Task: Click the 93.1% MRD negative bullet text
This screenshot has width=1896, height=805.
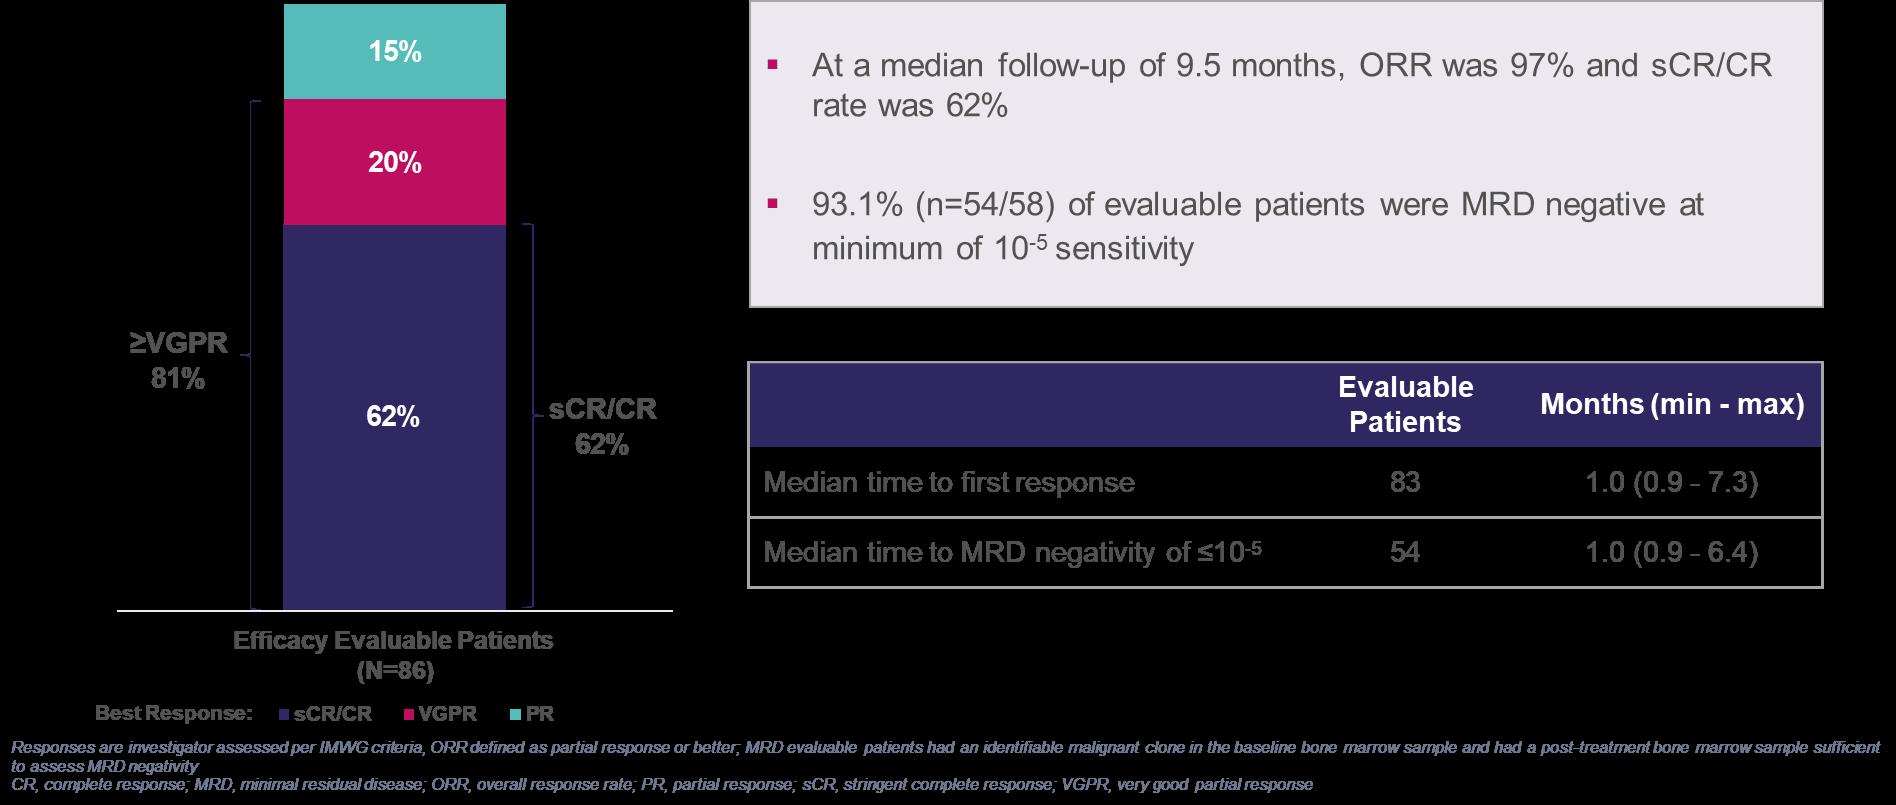Action: click(1258, 226)
